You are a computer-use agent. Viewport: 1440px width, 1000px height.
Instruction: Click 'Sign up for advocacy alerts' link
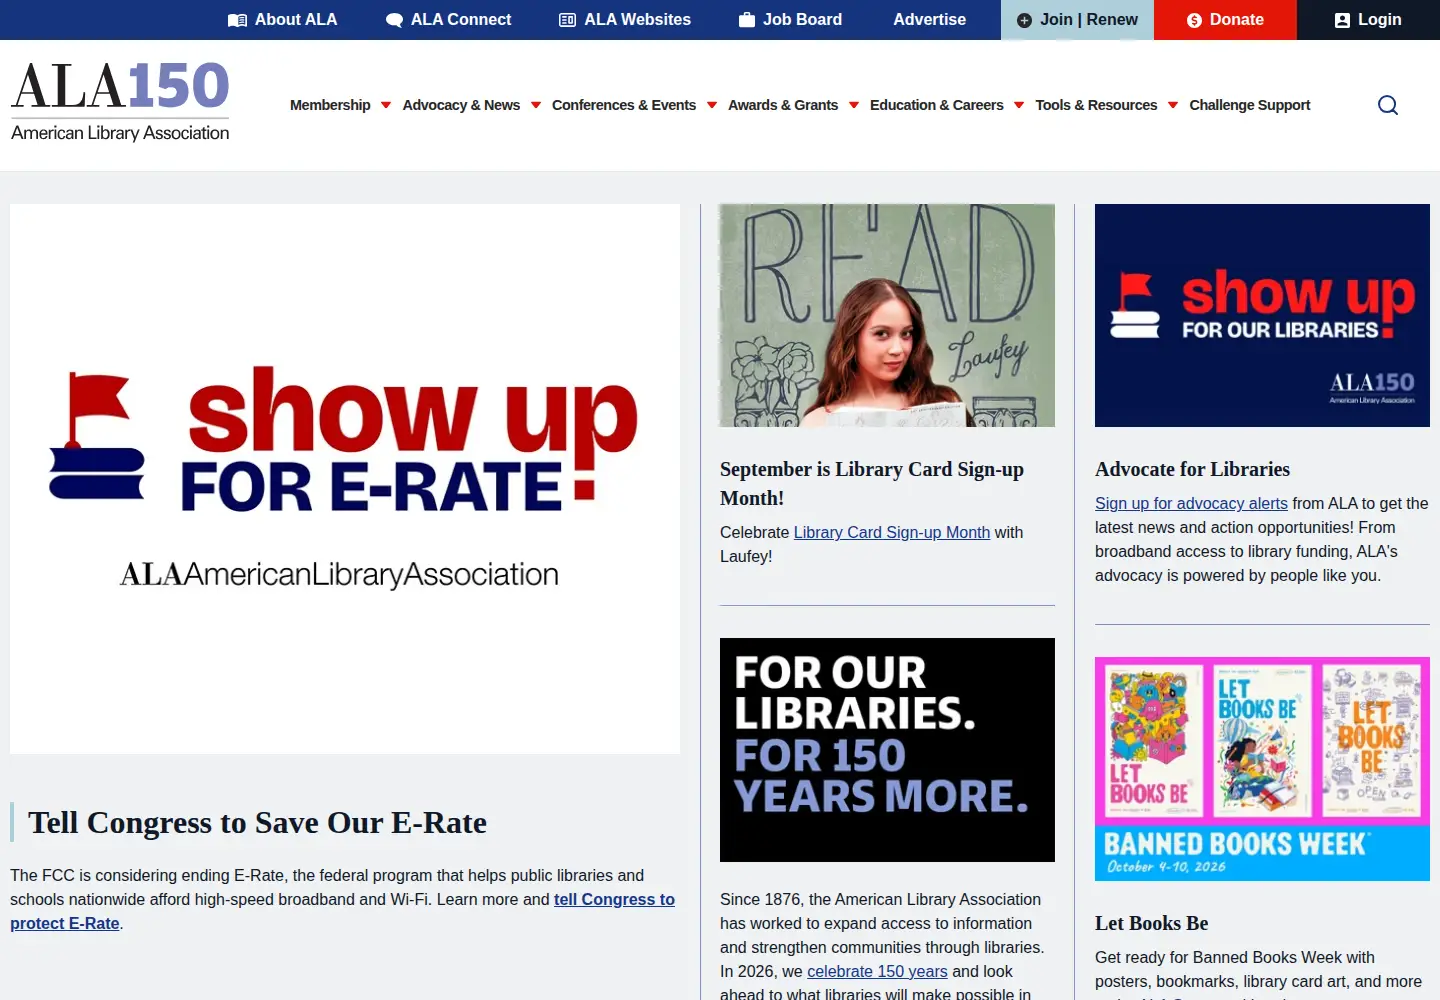tap(1191, 503)
